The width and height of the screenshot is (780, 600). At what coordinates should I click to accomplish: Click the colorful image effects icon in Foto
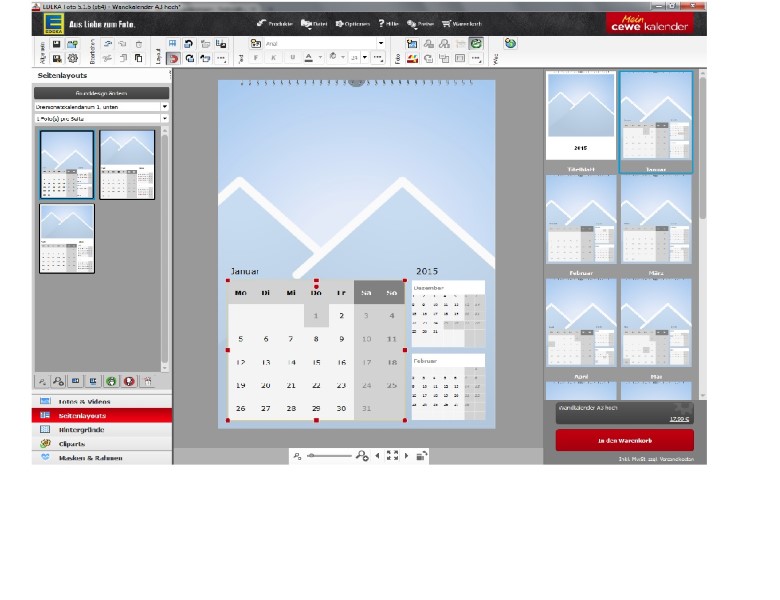click(x=412, y=59)
